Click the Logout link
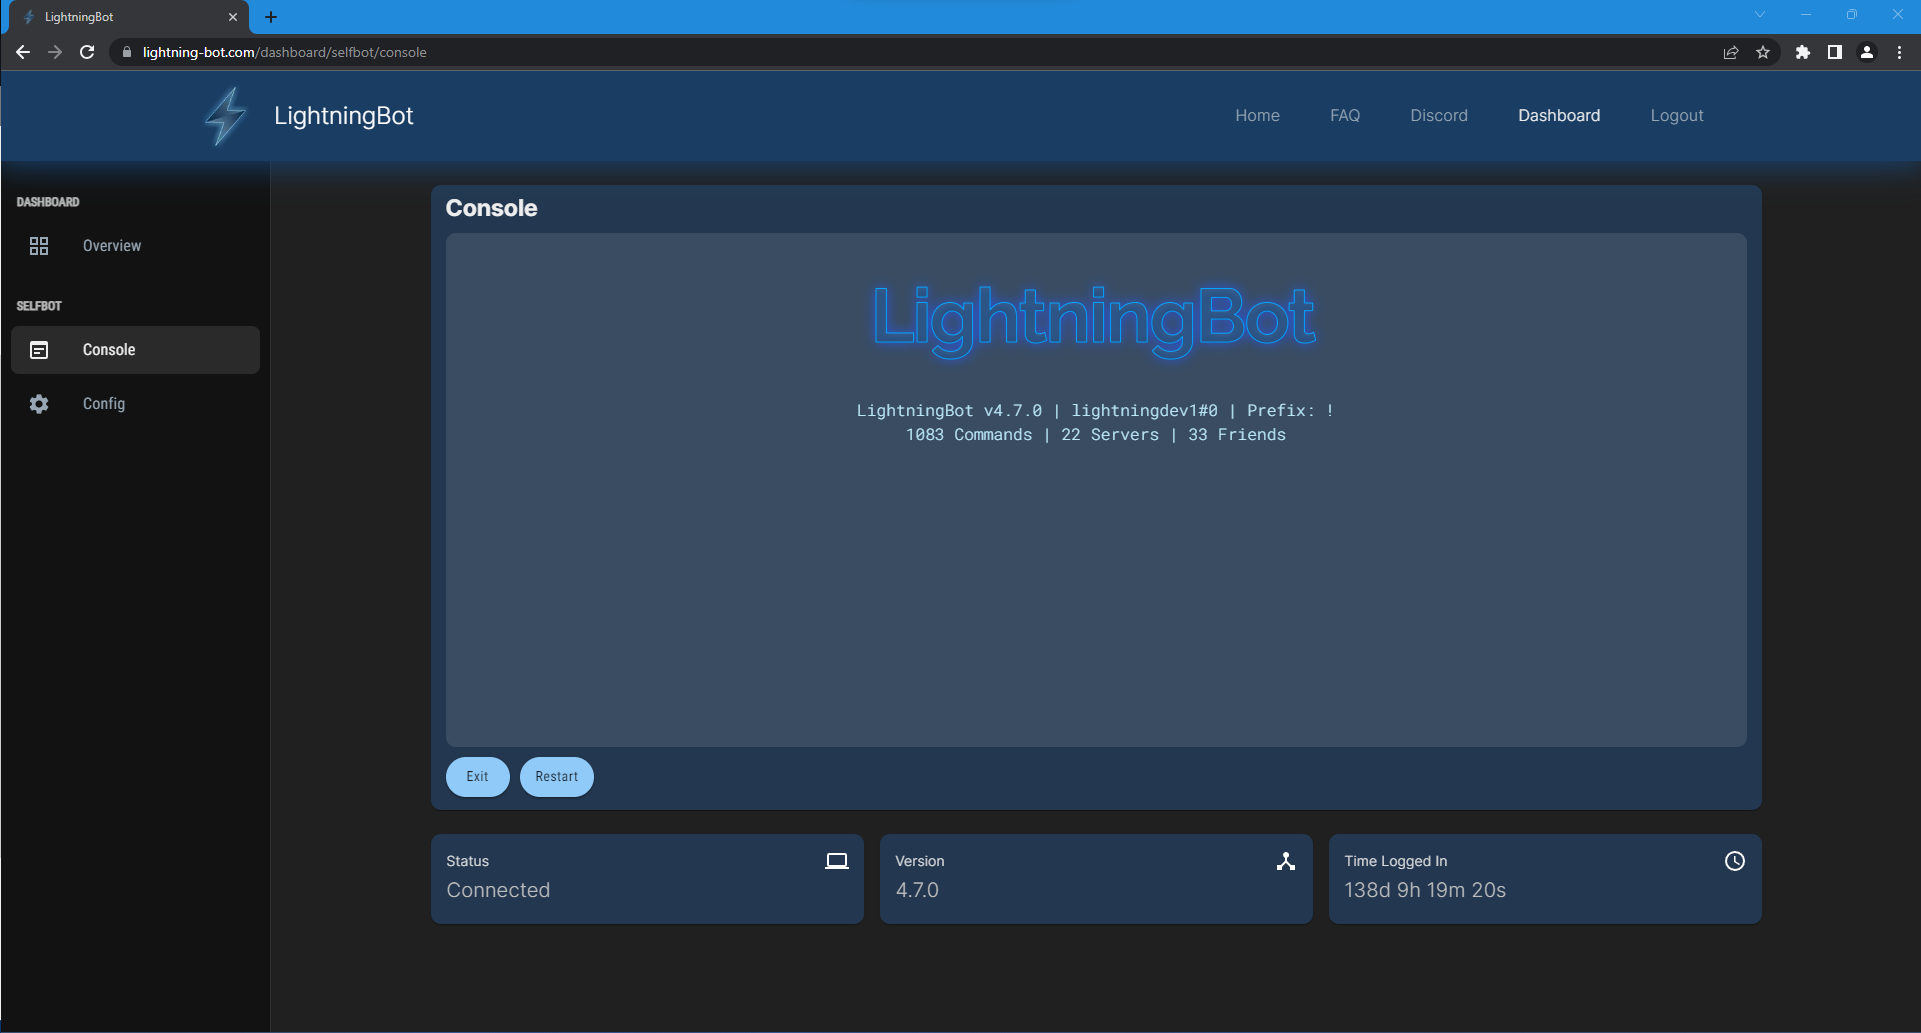Screen dimensions: 1921x1033 (x=1676, y=116)
